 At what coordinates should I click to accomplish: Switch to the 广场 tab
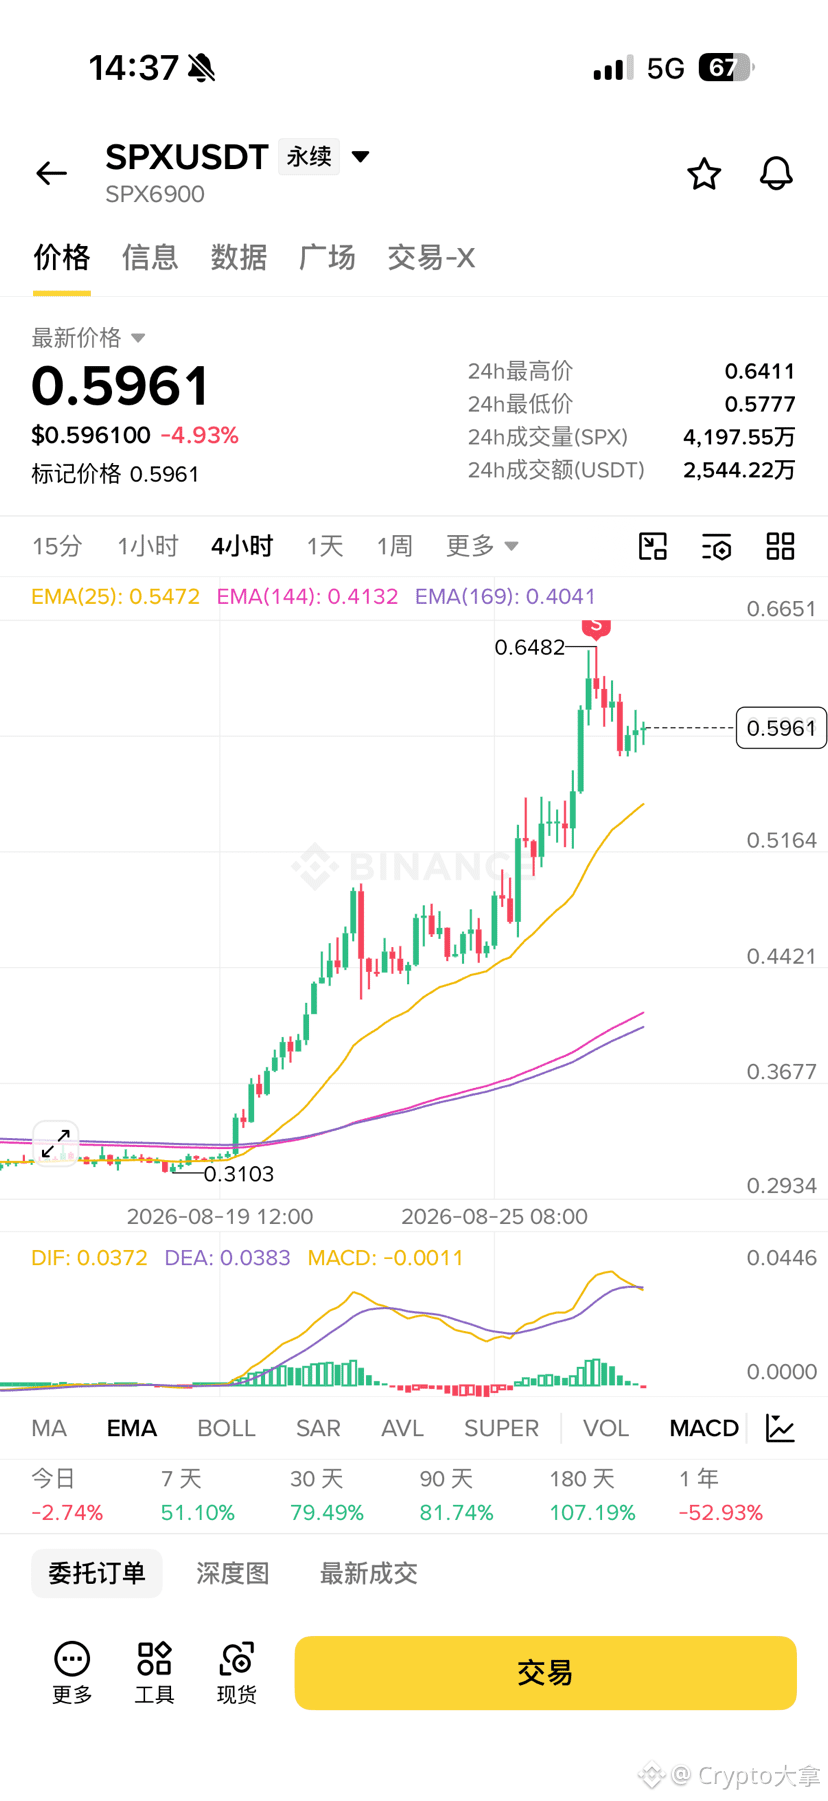(x=327, y=258)
